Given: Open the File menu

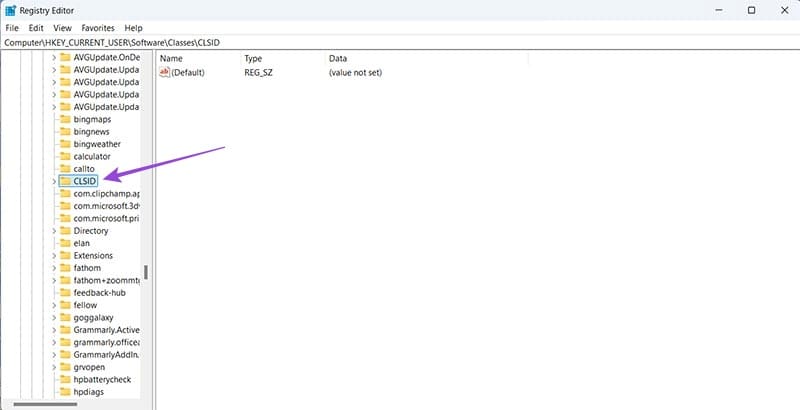Looking at the screenshot, I should (12, 28).
